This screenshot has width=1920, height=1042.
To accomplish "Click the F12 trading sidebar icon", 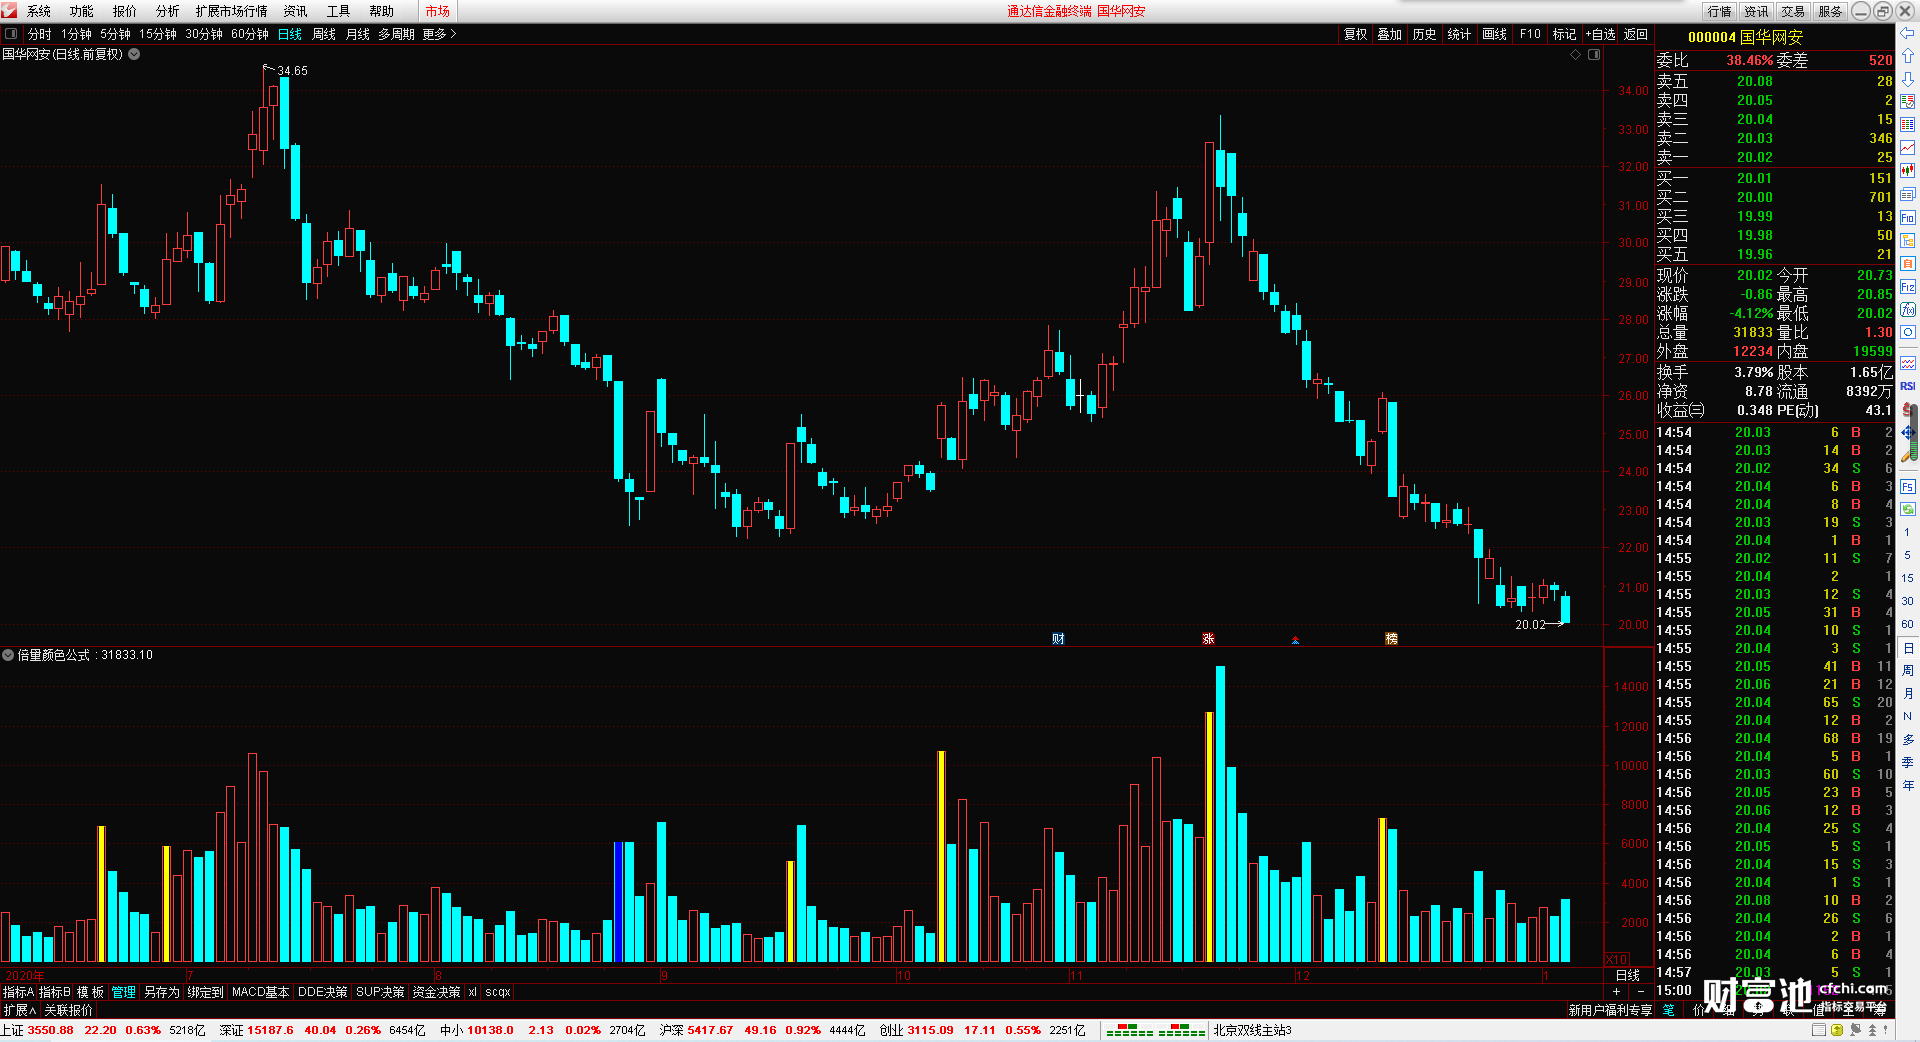I will coord(1907,287).
